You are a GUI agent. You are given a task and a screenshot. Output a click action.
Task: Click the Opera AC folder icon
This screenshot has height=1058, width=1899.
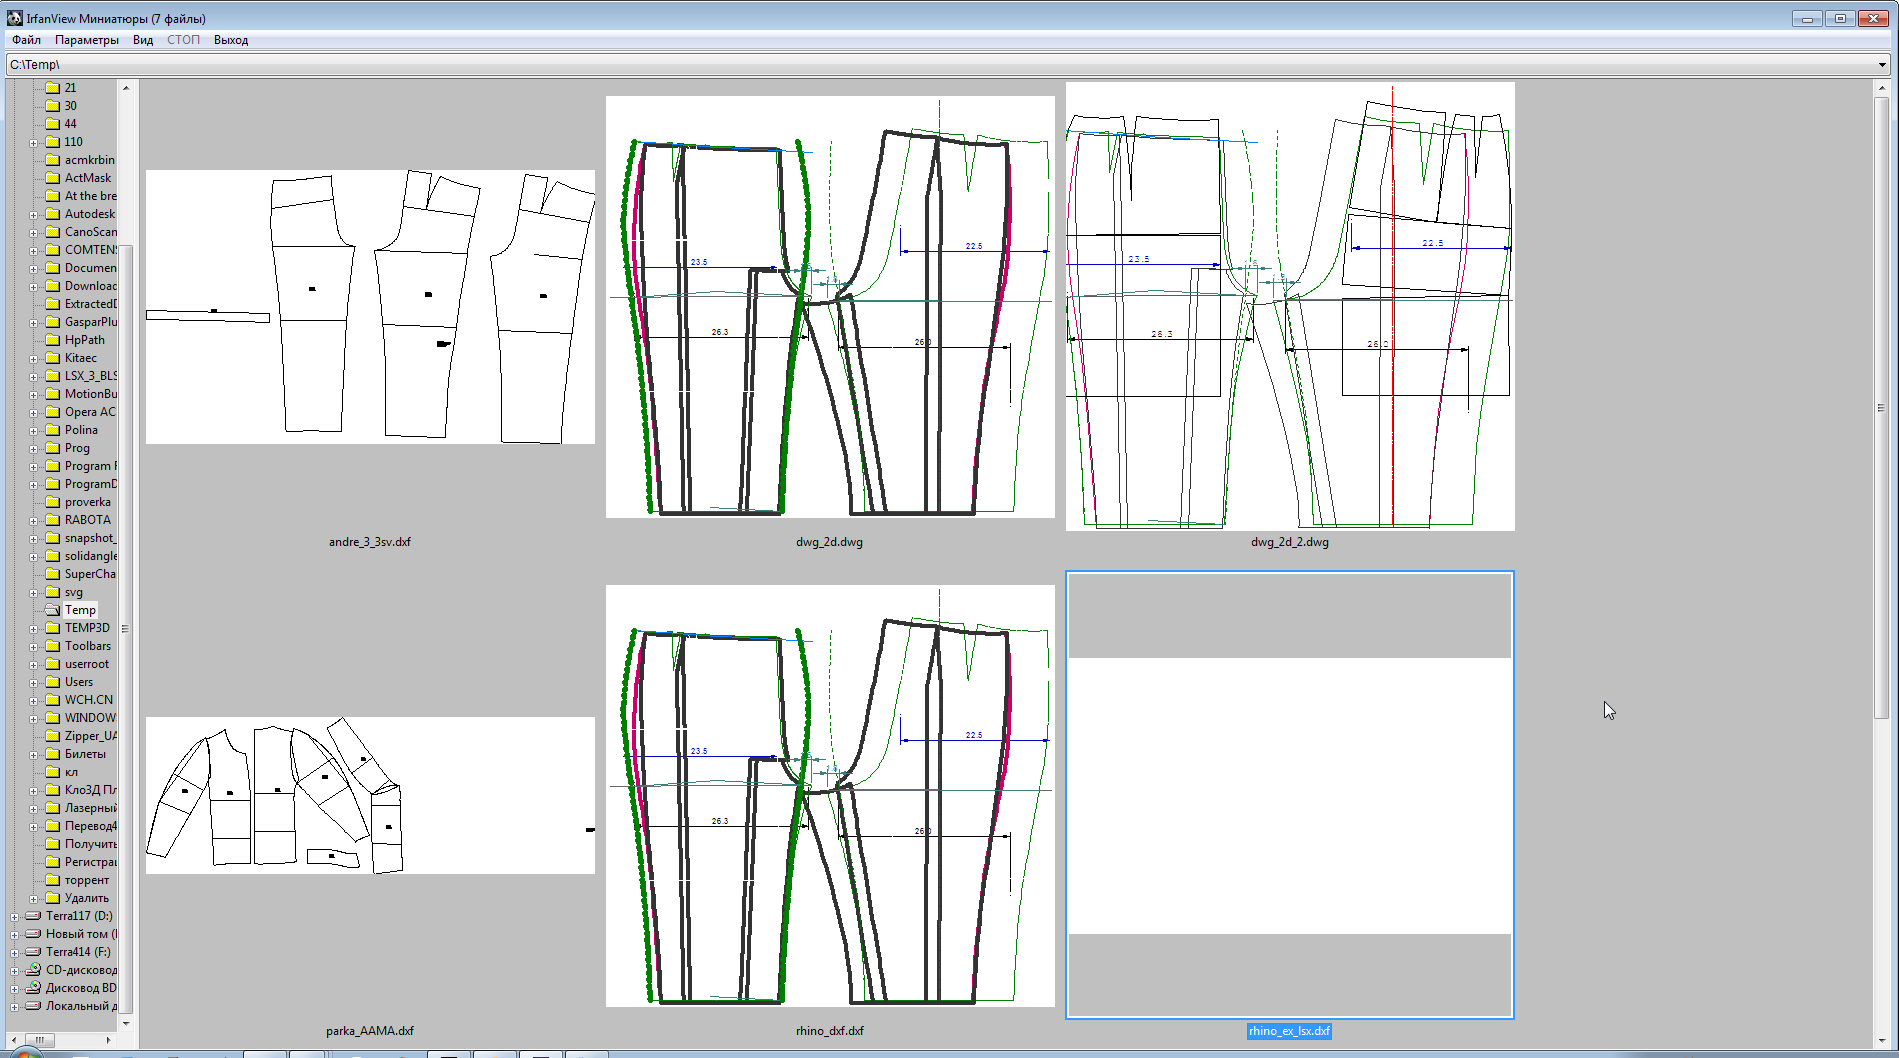click(52, 412)
